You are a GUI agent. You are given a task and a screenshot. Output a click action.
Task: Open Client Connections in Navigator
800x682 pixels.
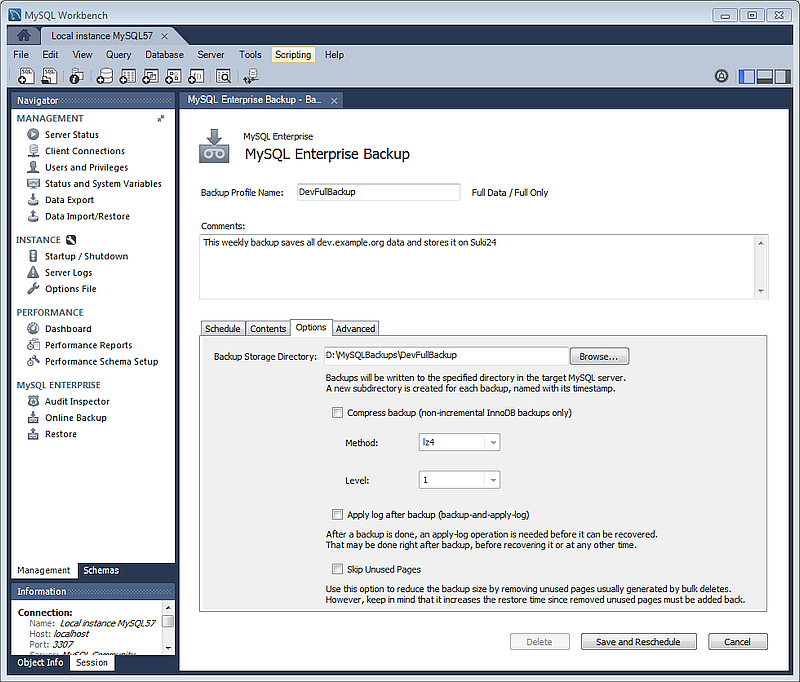coord(85,151)
